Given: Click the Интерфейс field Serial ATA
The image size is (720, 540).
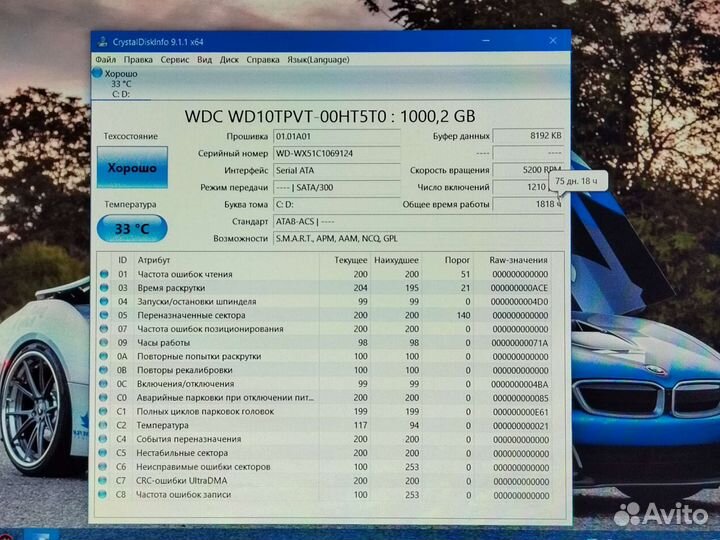Looking at the screenshot, I should tap(337, 170).
